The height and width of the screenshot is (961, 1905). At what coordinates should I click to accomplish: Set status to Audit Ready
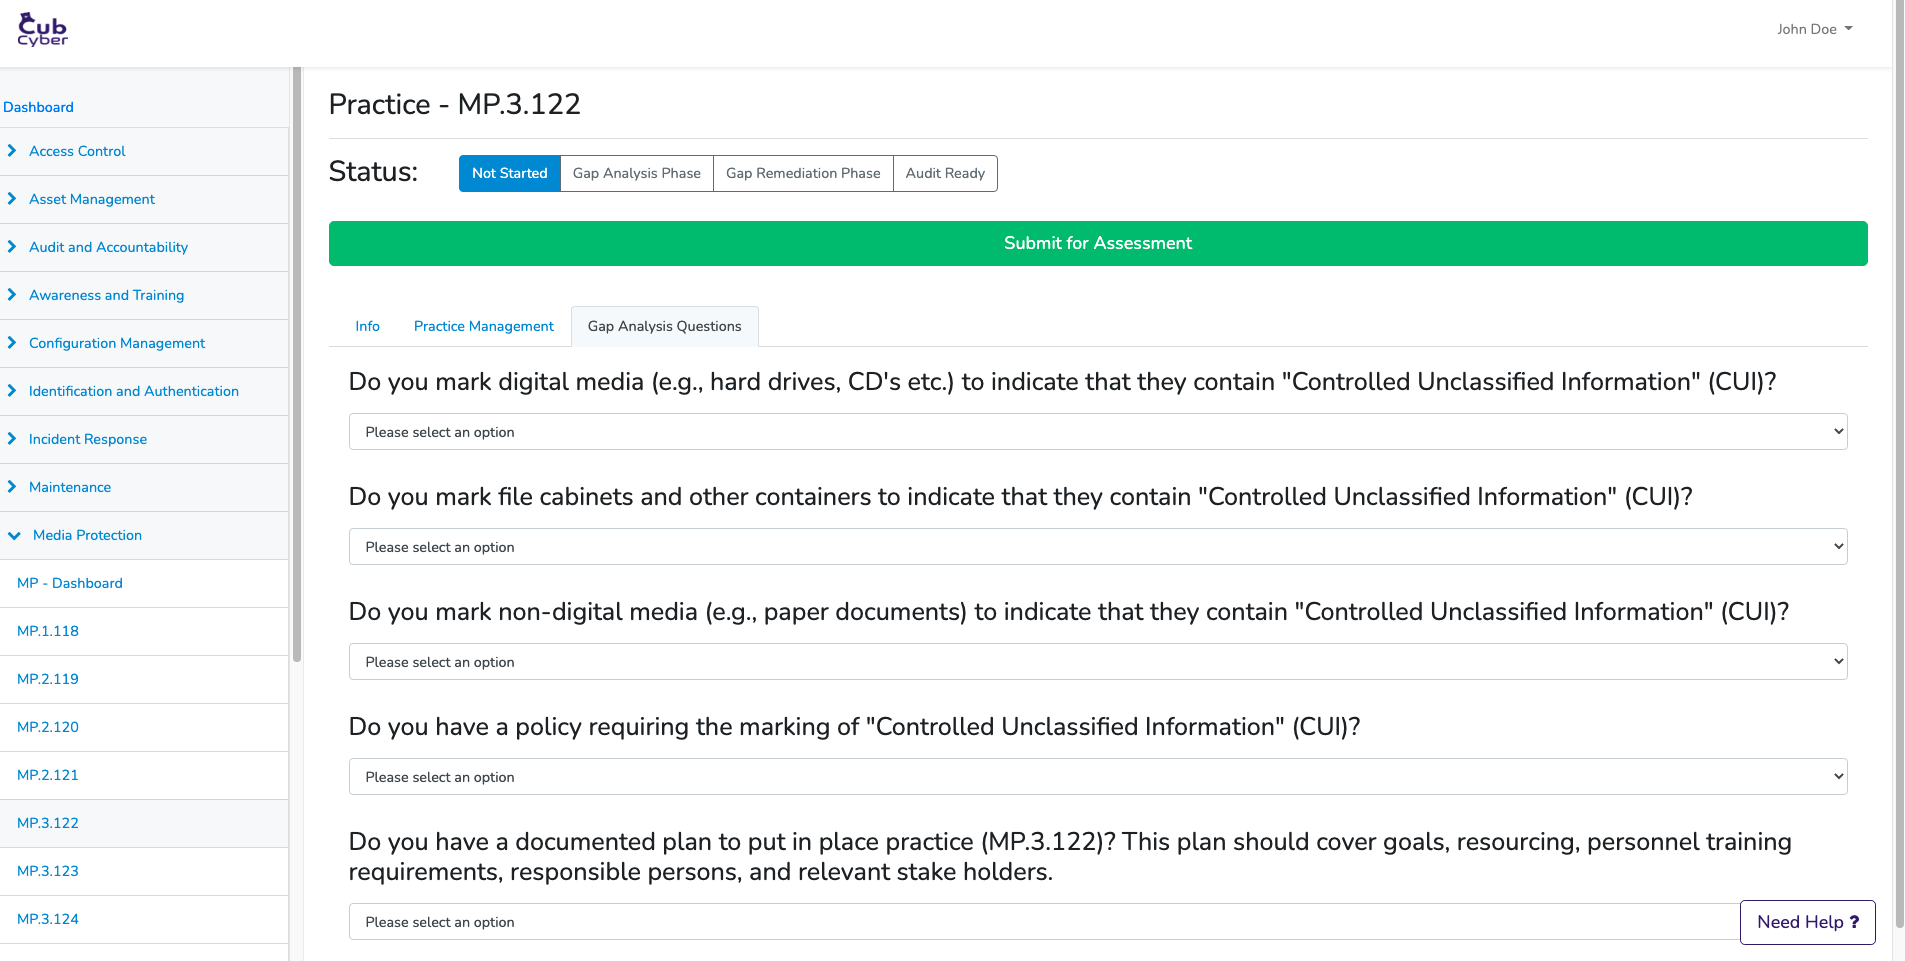[944, 173]
